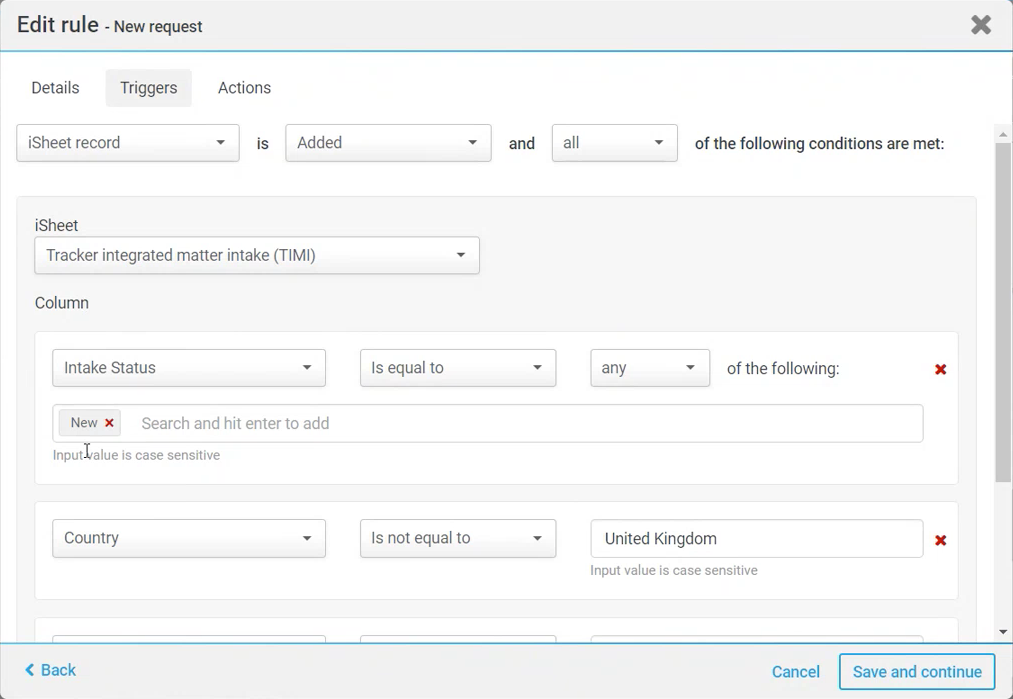Change the 'Is not equal to' operator

point(458,538)
